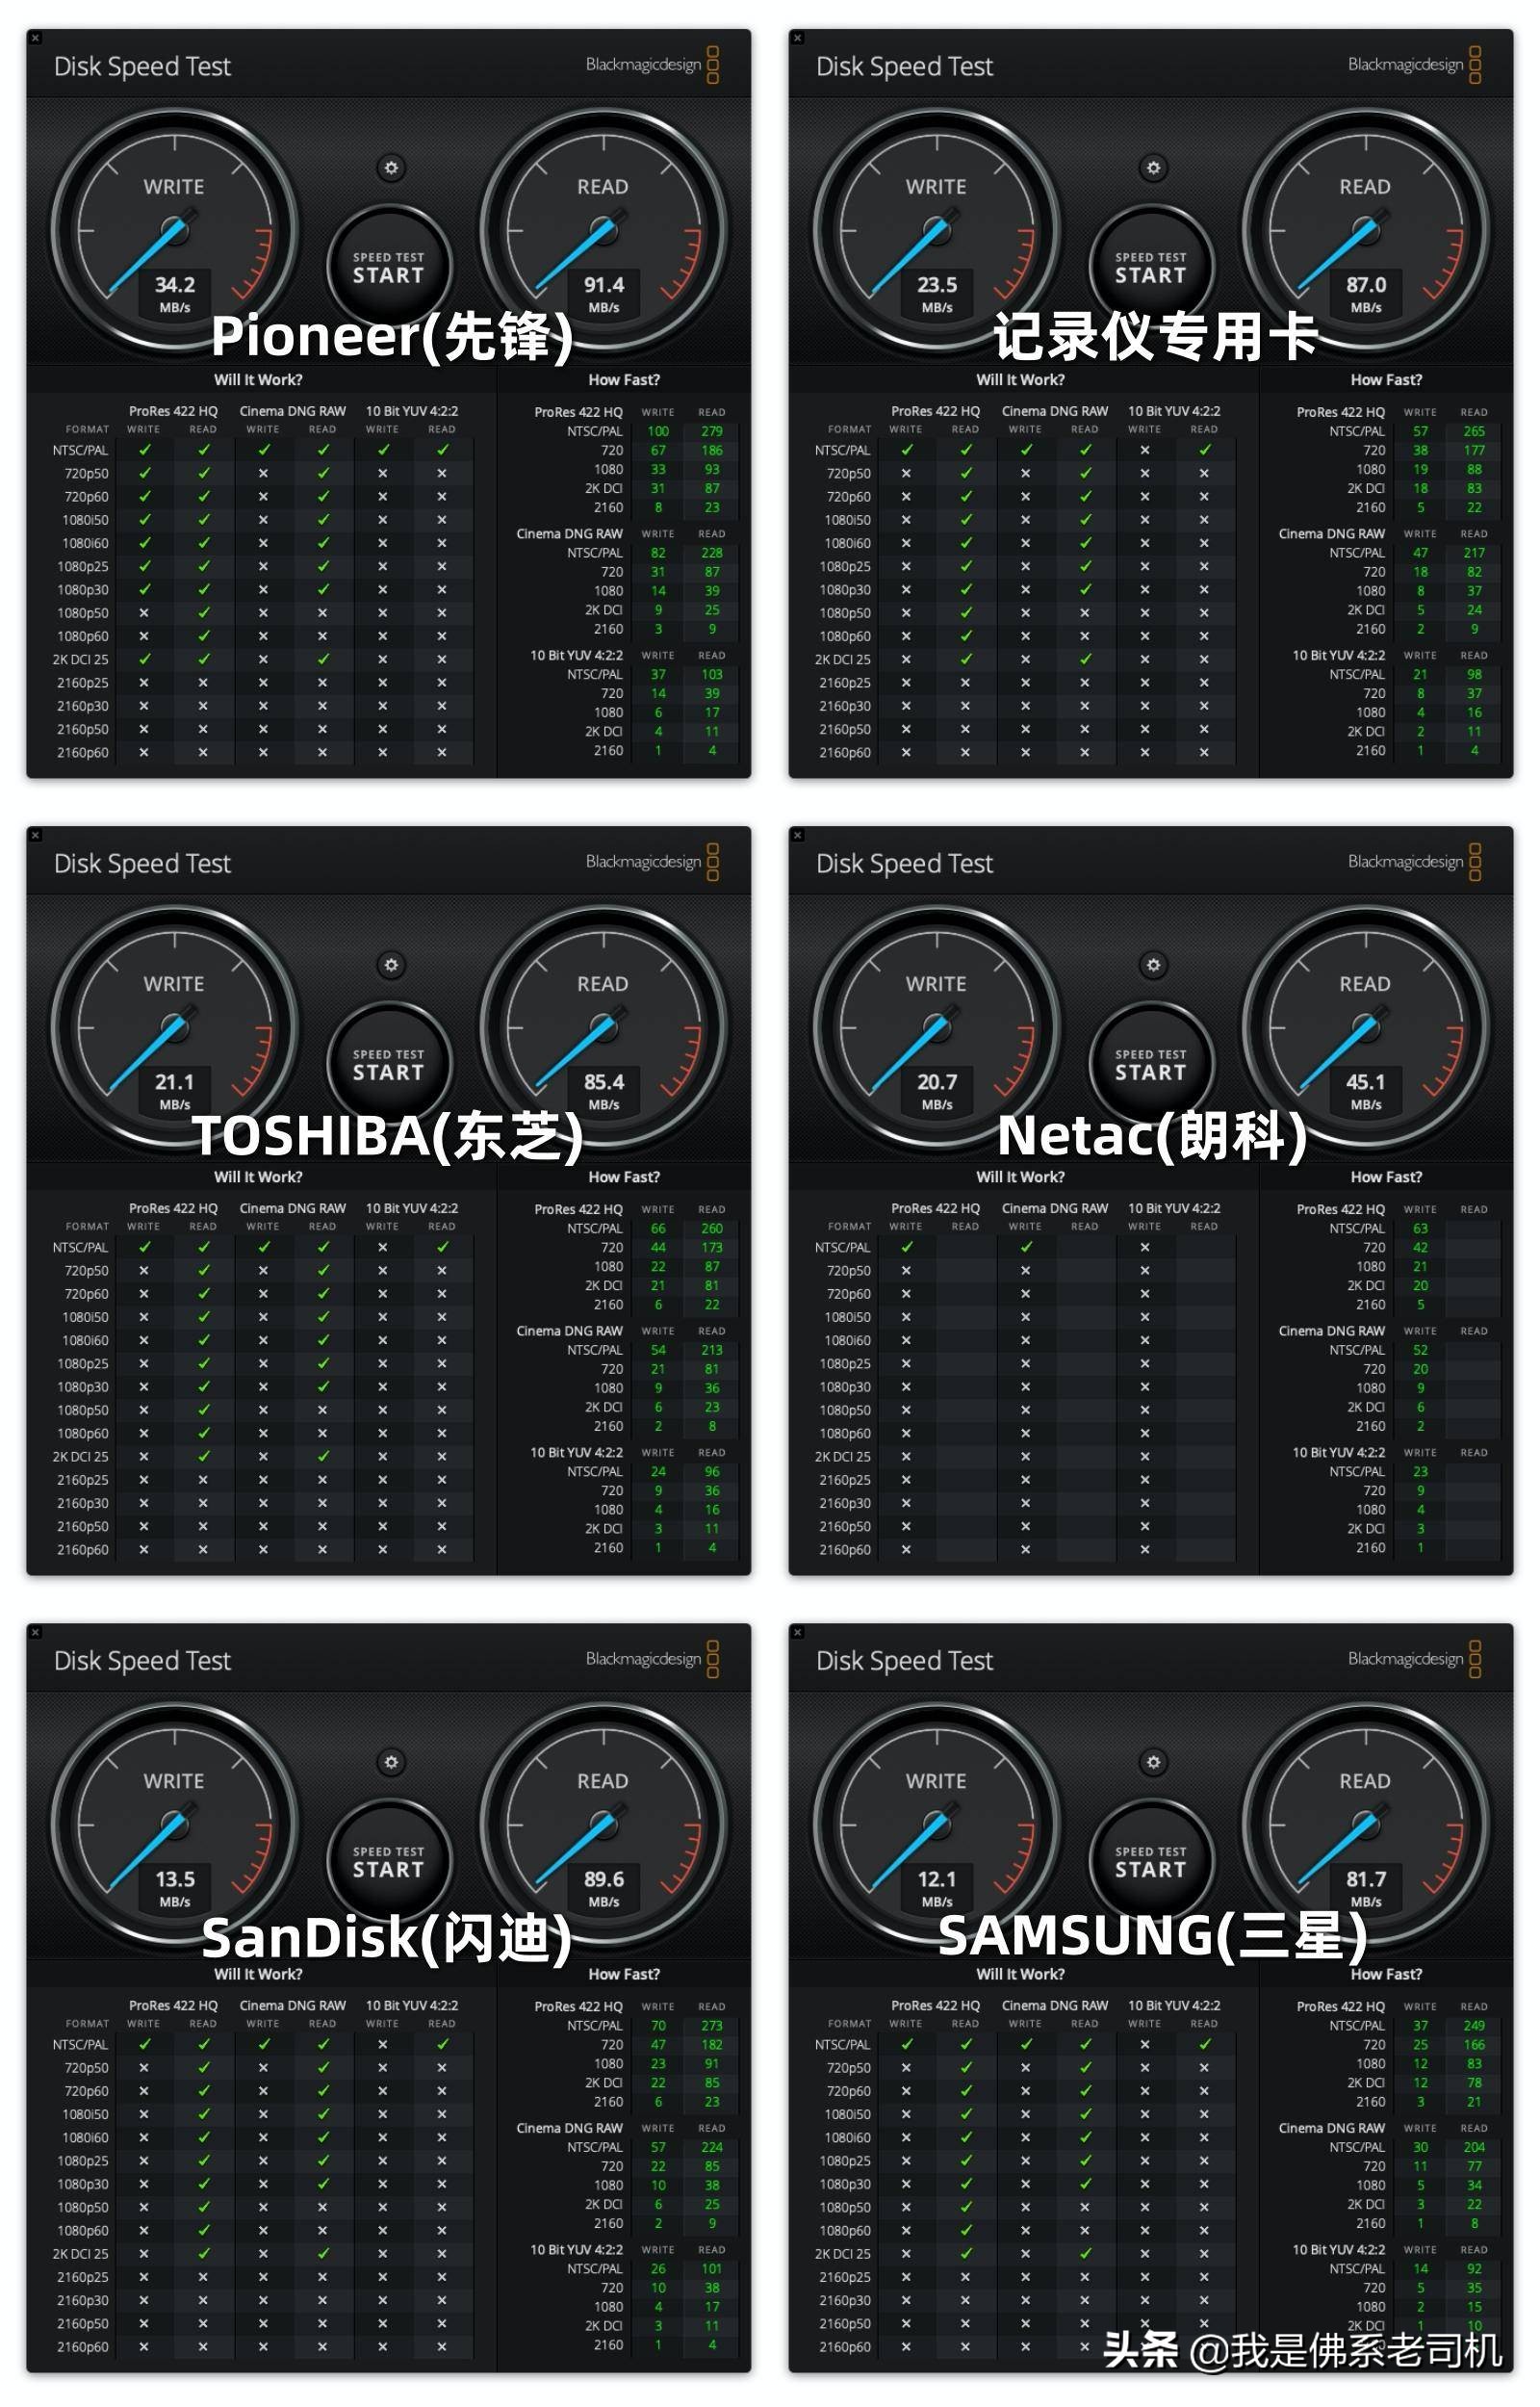Click the 12.1 MB/s SAMSUNG write gauge

[x=936, y=1824]
